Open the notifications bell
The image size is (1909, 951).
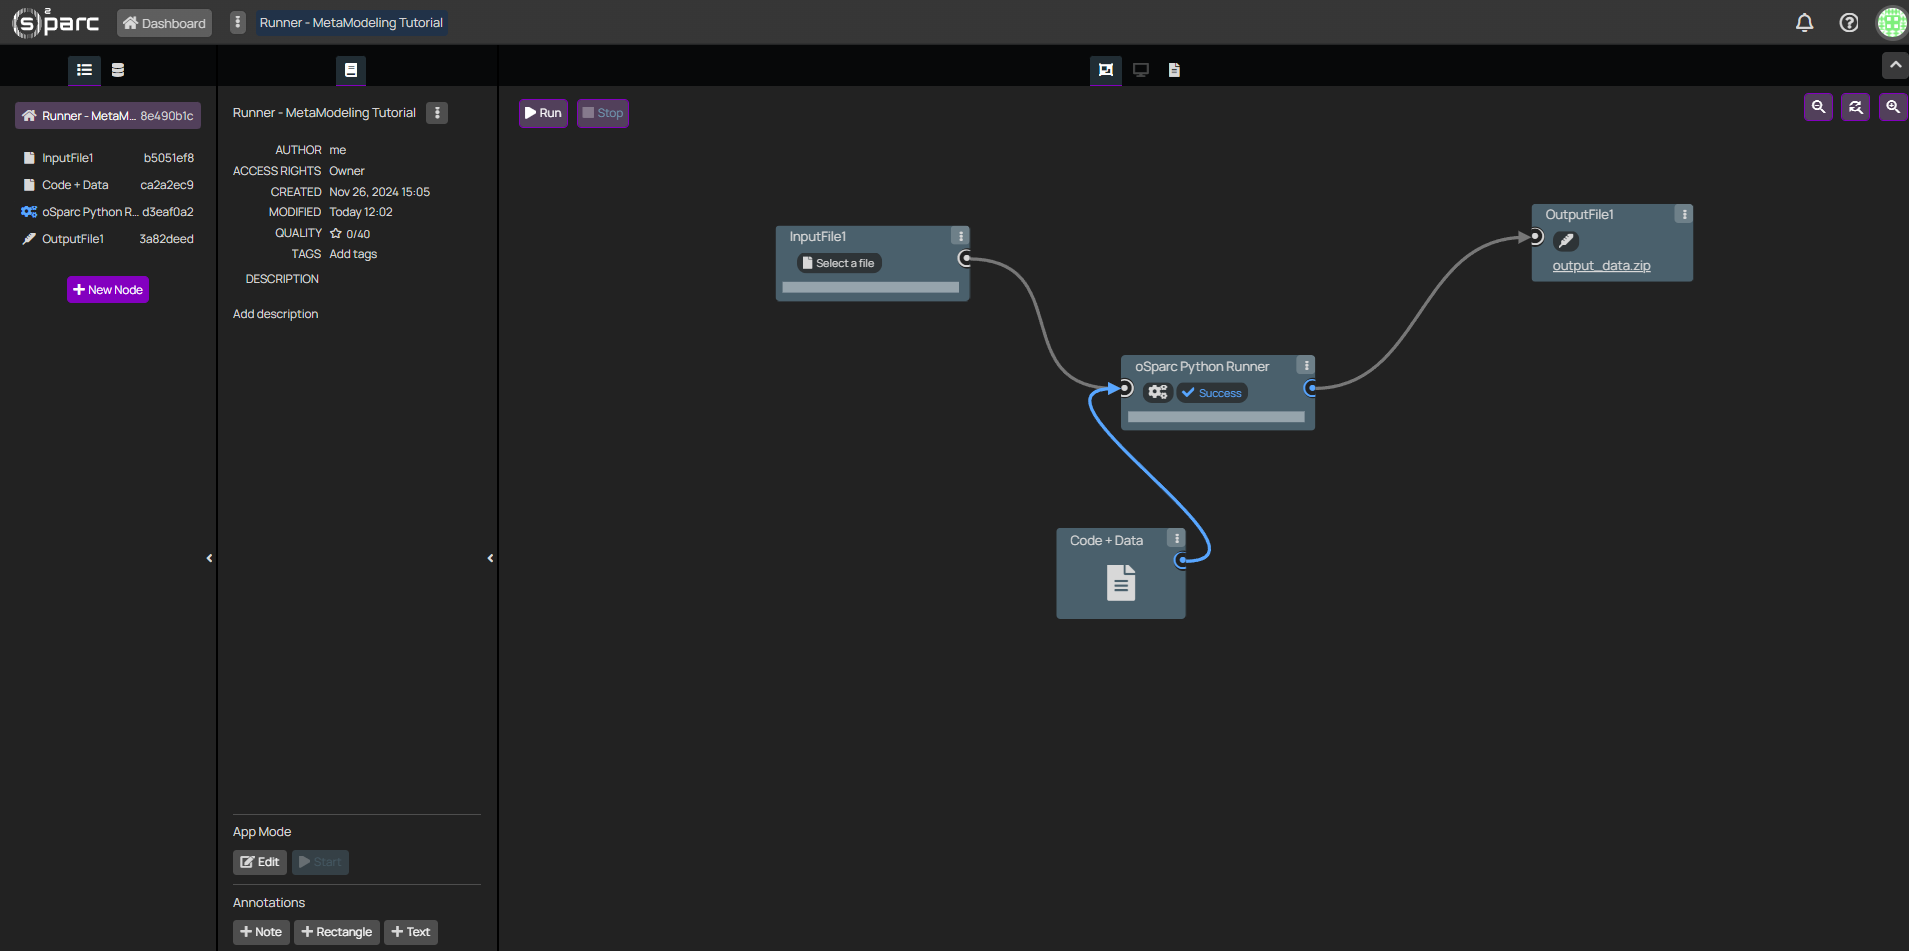(1804, 22)
